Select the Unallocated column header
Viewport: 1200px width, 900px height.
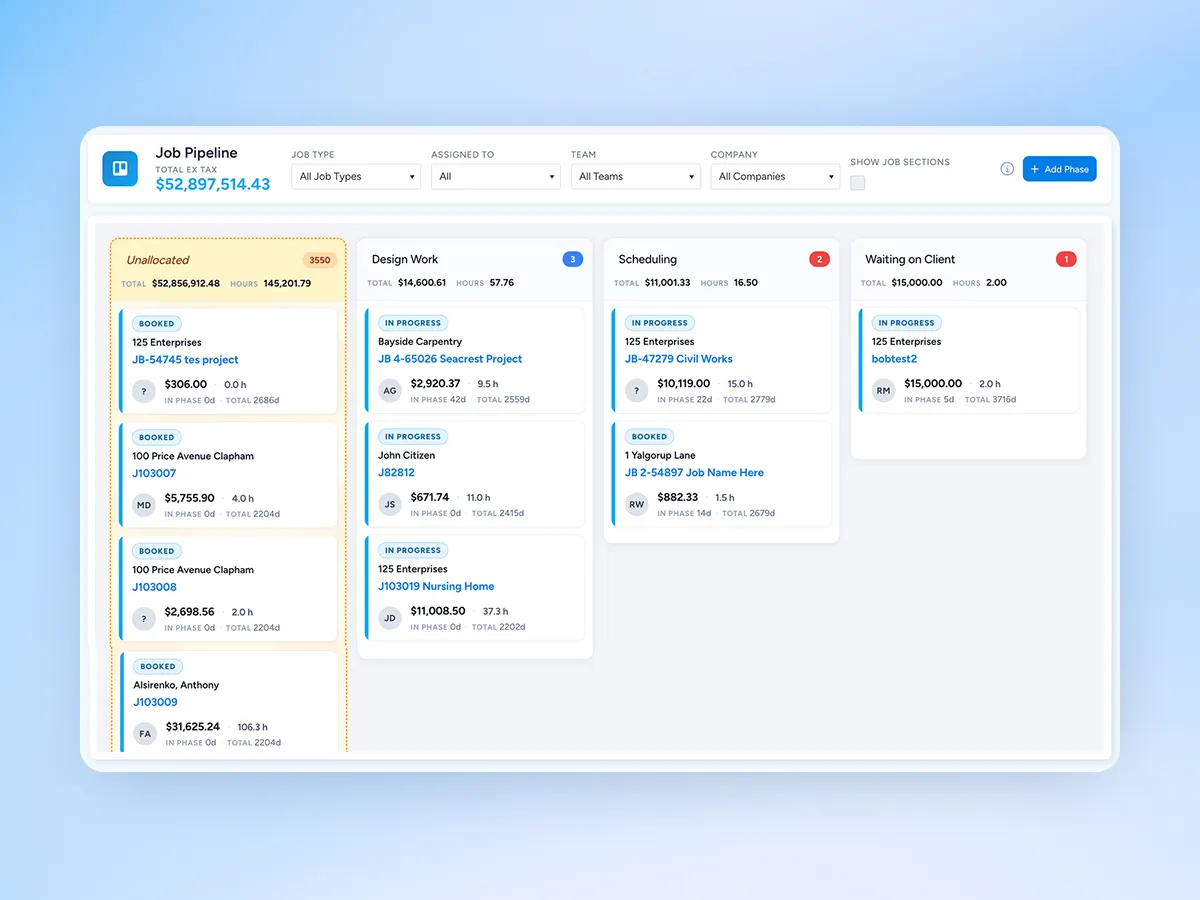click(x=228, y=270)
